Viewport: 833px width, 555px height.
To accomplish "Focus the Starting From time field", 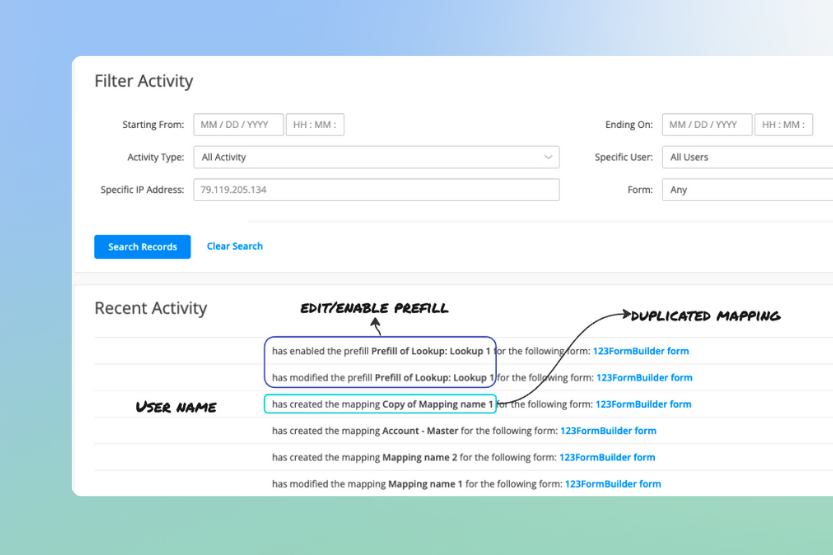I will (315, 125).
